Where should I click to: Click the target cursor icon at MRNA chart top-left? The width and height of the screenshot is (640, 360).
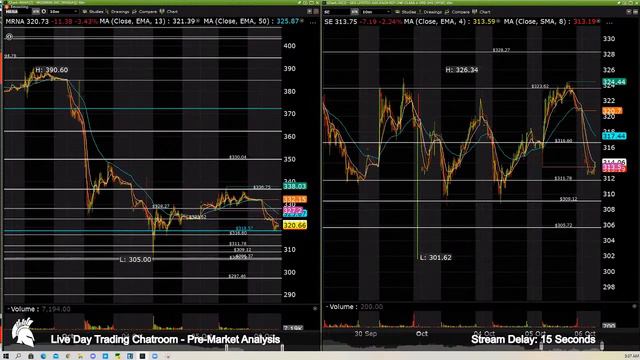[x=9, y=37]
